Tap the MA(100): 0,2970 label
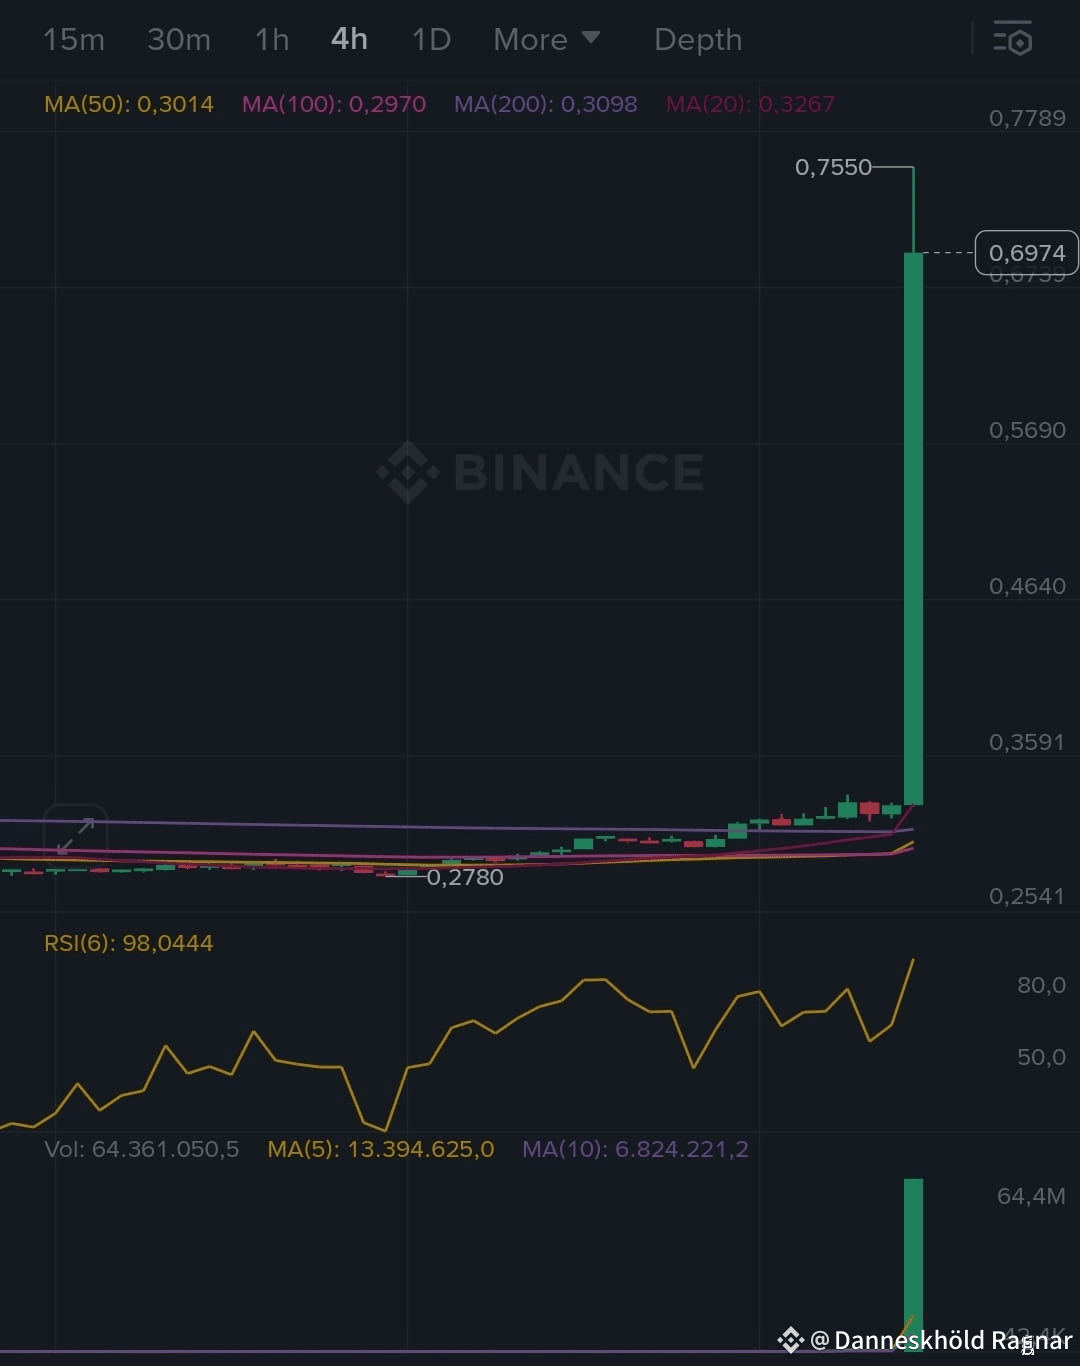This screenshot has width=1080, height=1366. pyautogui.click(x=333, y=103)
